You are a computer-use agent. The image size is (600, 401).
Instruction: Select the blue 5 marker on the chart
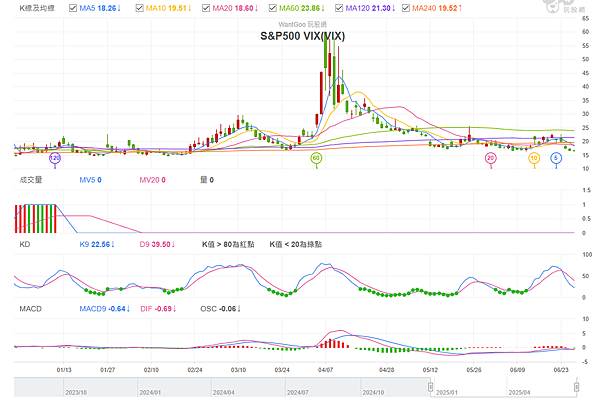pos(556,158)
